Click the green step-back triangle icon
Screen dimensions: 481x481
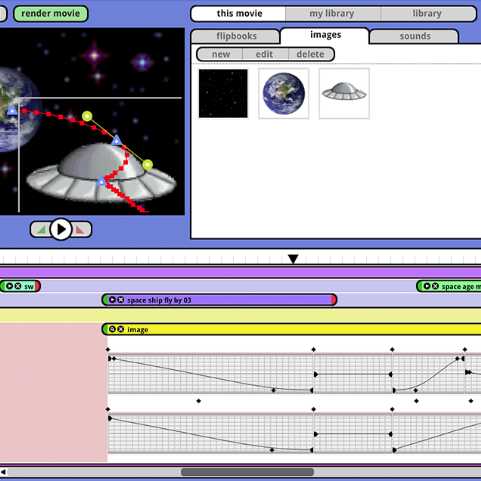tap(42, 230)
